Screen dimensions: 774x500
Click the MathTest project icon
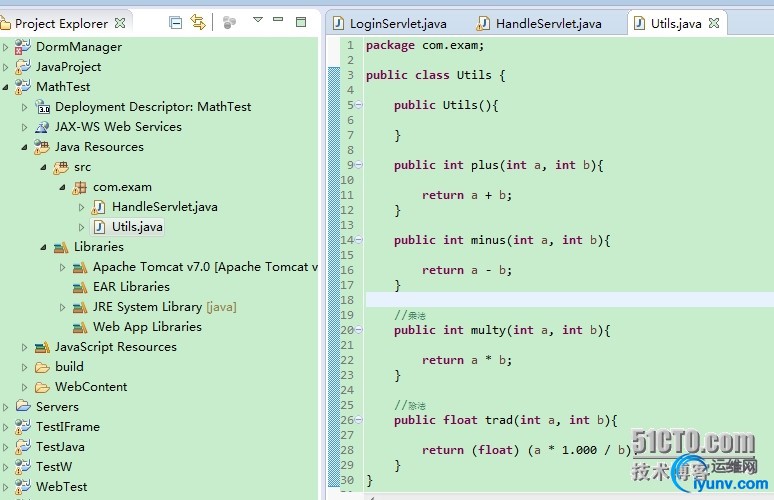[22, 87]
